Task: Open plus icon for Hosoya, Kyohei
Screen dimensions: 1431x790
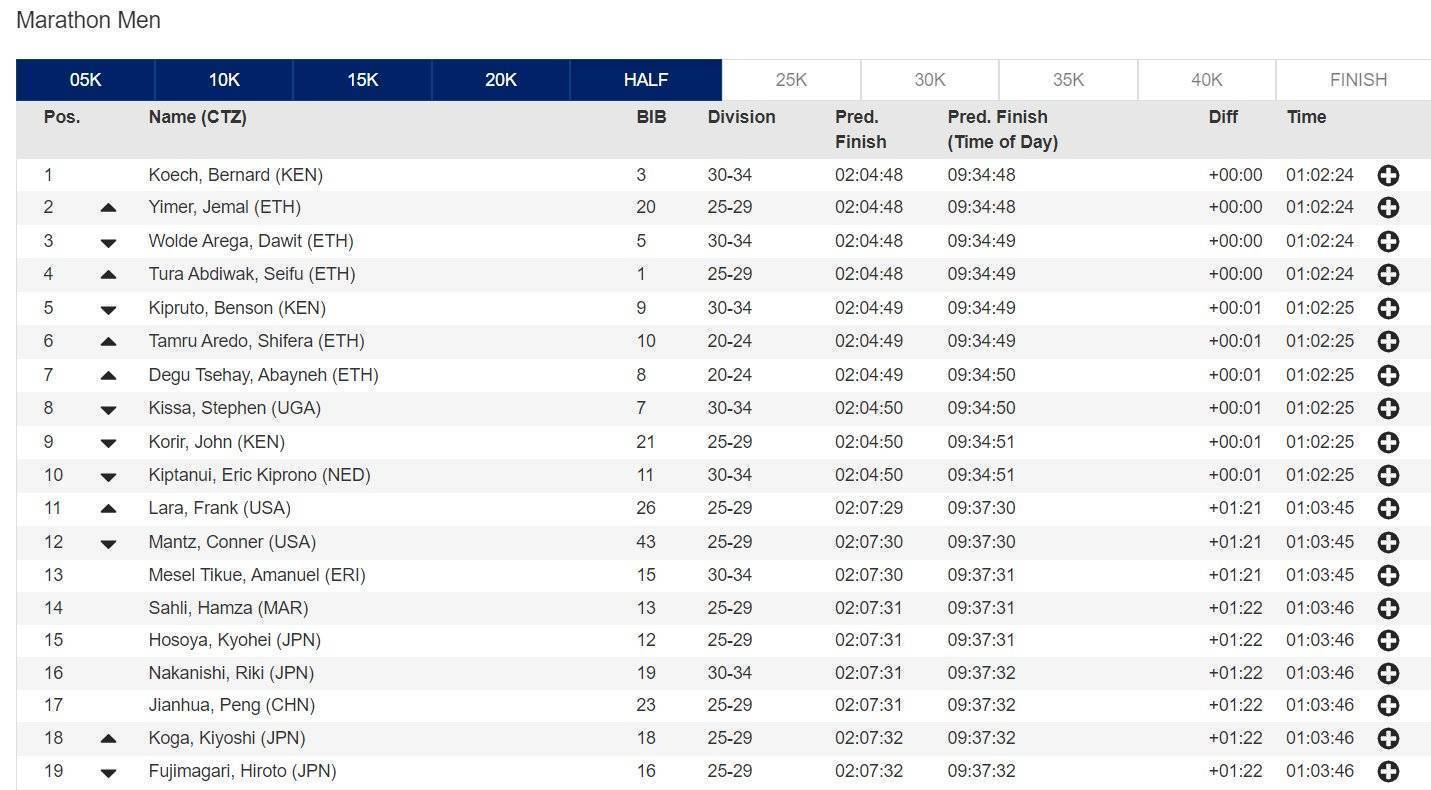Action: pyautogui.click(x=1388, y=640)
